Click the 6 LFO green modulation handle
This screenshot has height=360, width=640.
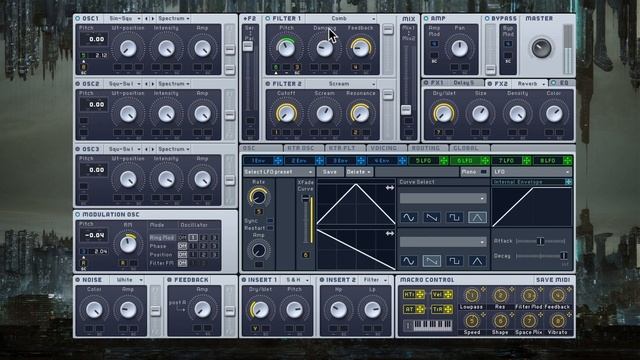(485, 161)
